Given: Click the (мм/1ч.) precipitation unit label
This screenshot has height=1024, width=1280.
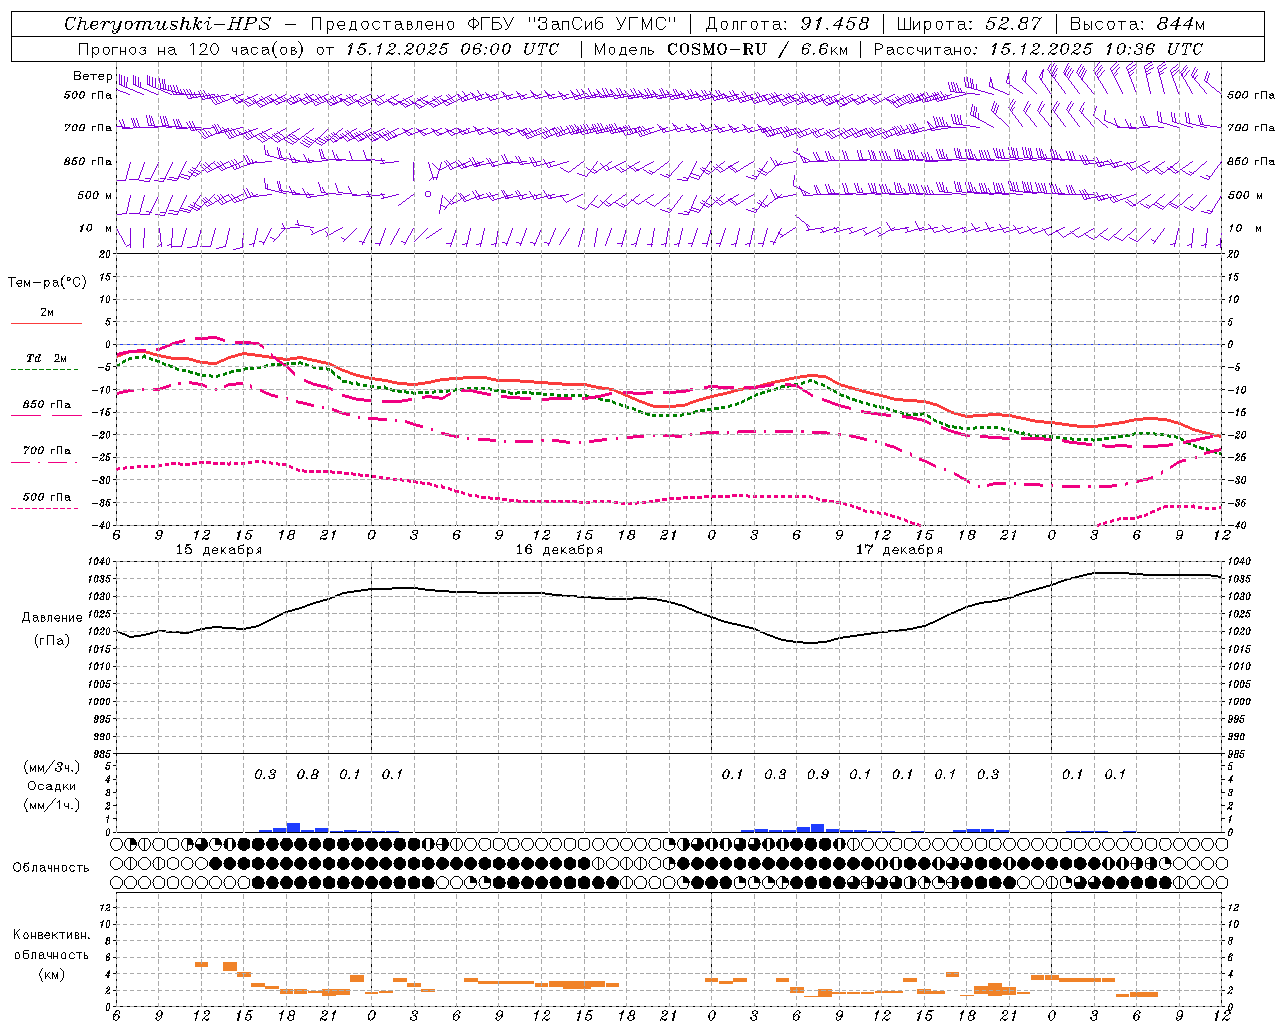Looking at the screenshot, I should tap(52, 805).
